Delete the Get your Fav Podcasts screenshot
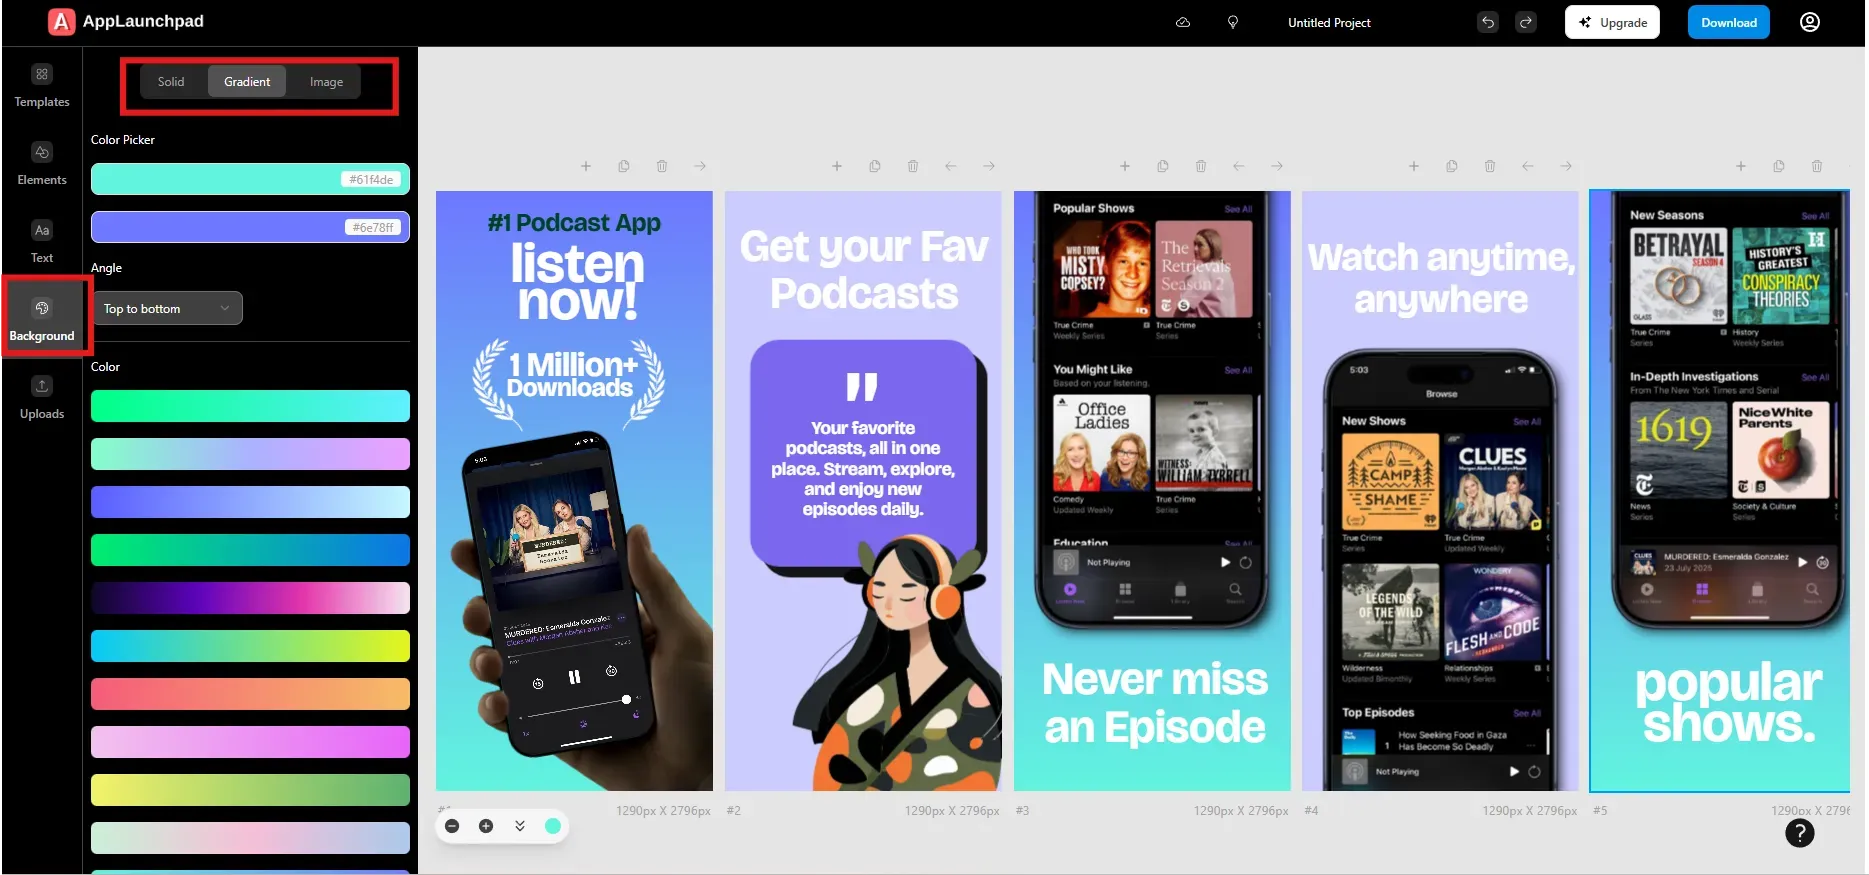 click(x=913, y=166)
